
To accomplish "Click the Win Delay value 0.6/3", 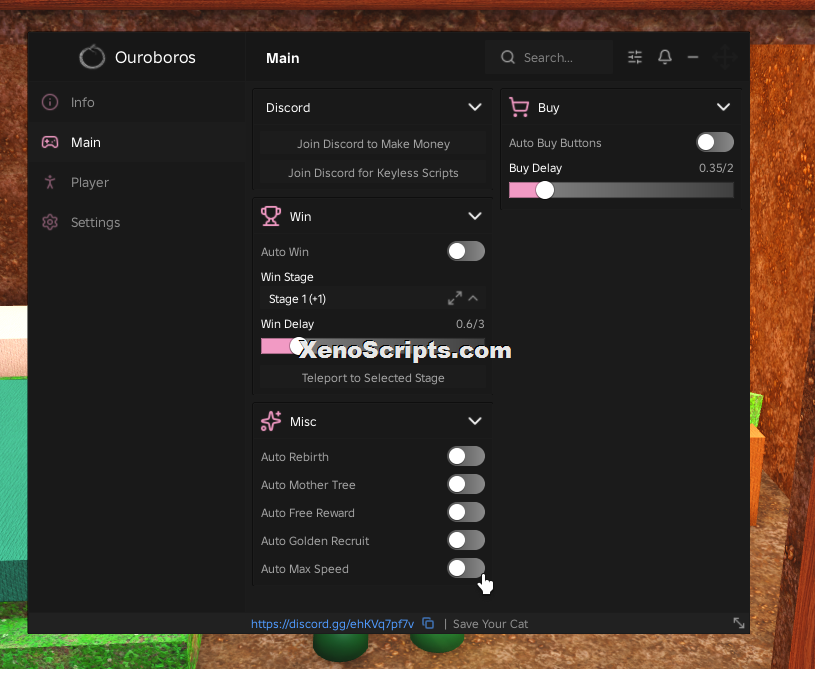I will click(x=470, y=324).
